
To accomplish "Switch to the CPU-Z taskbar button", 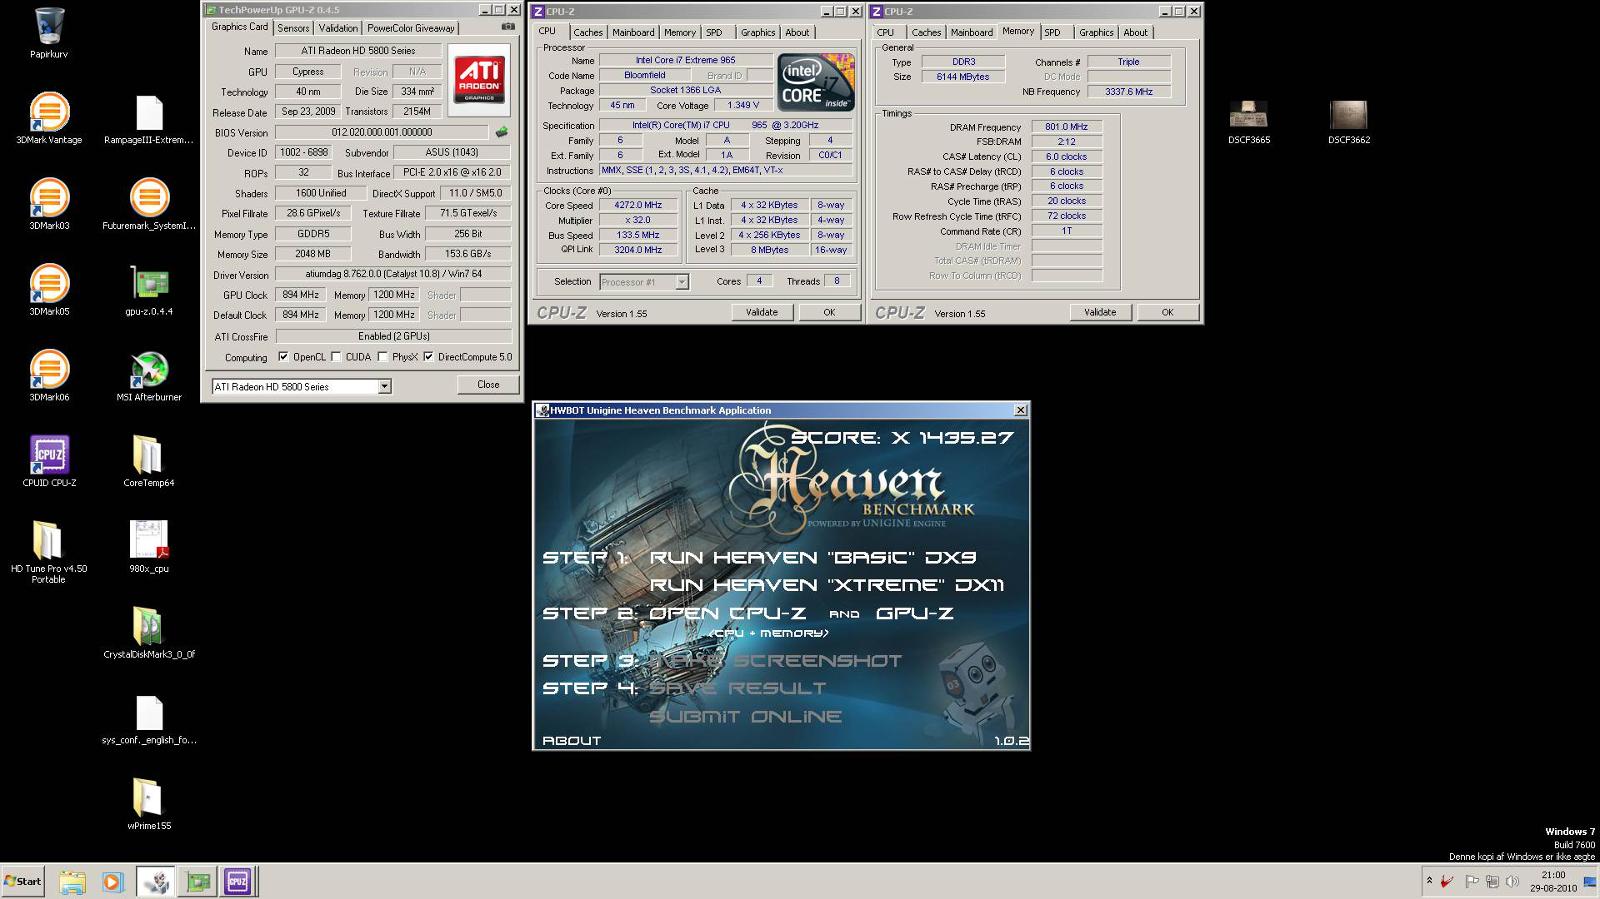I will 238,881.
